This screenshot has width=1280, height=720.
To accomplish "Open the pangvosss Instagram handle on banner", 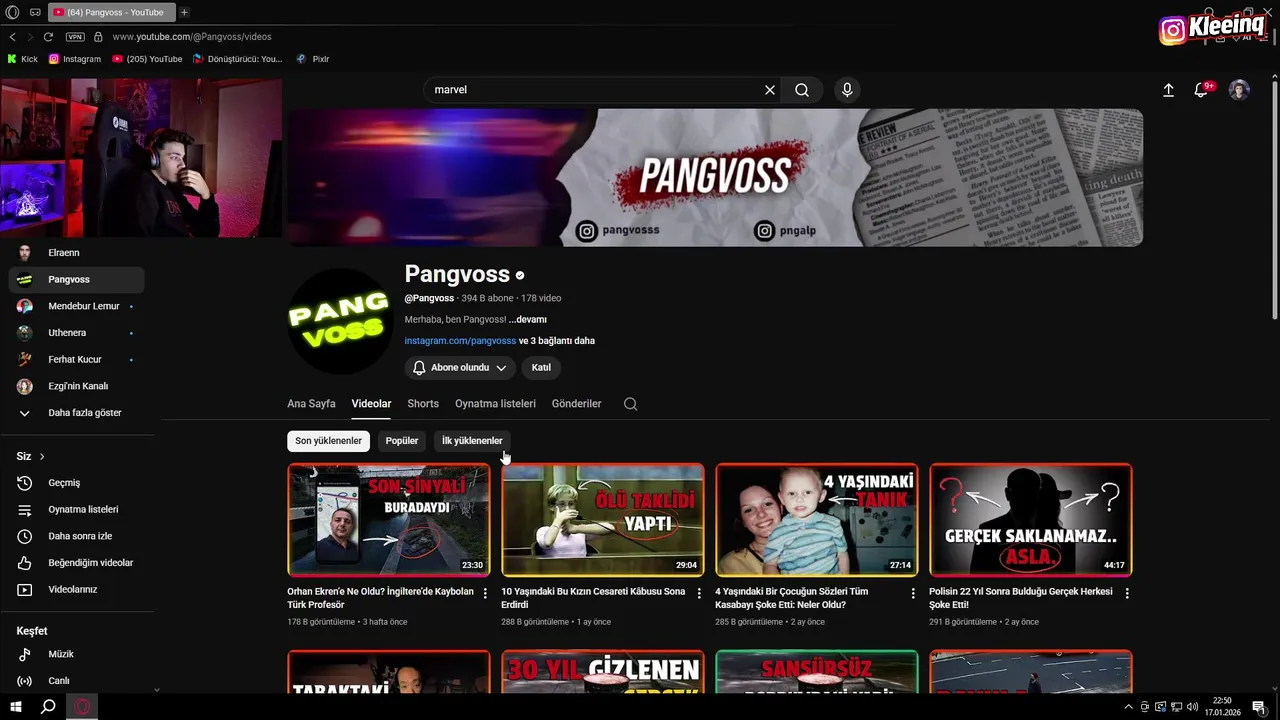I will point(619,231).
